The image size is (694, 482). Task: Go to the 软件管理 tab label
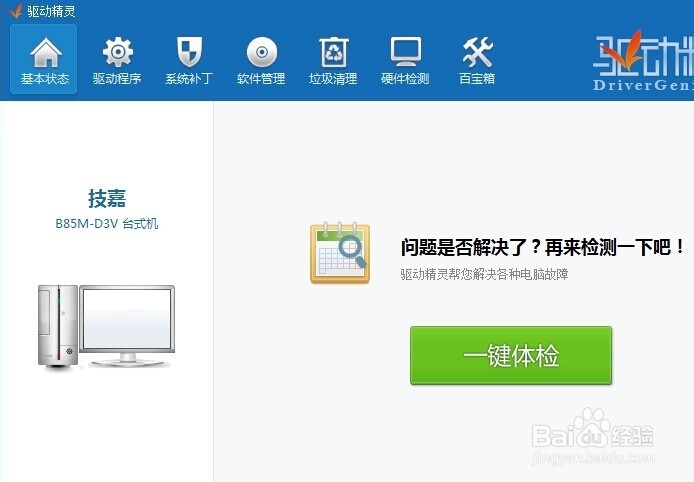pyautogui.click(x=261, y=79)
